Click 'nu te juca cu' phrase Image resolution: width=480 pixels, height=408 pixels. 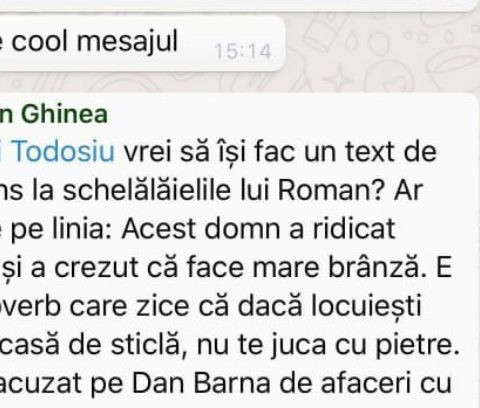[282, 345]
